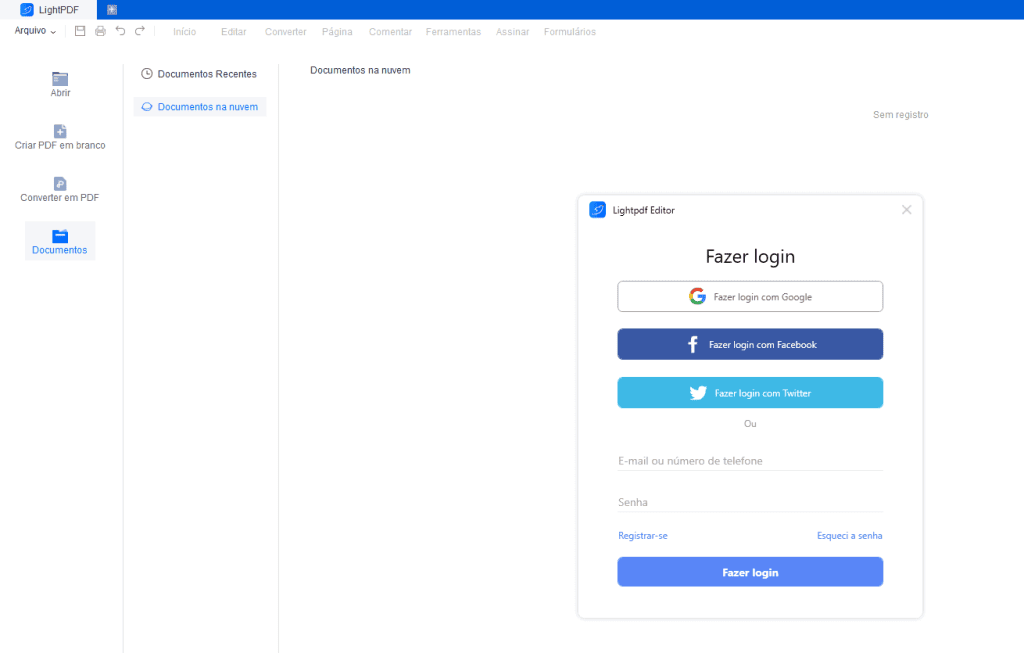Click the Lightpdf Editor dialog logo
This screenshot has width=1024, height=653.
(598, 210)
